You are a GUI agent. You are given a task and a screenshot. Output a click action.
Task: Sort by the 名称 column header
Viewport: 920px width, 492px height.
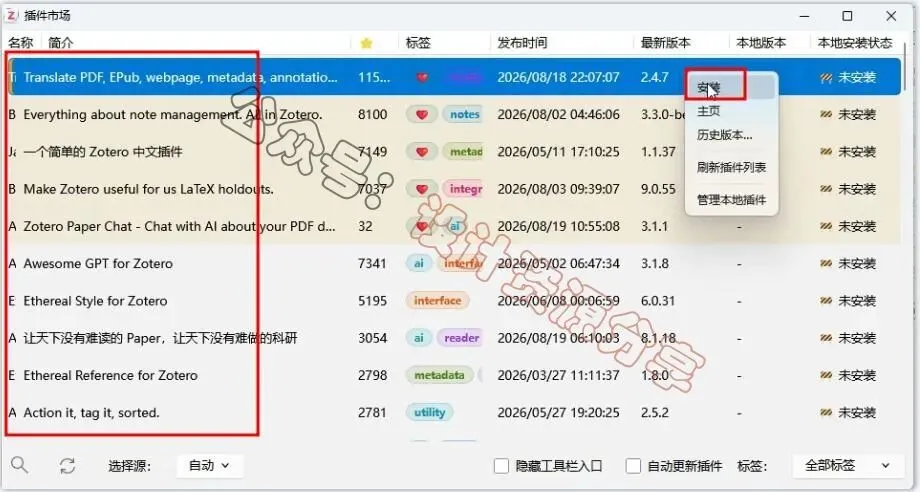click(21, 43)
